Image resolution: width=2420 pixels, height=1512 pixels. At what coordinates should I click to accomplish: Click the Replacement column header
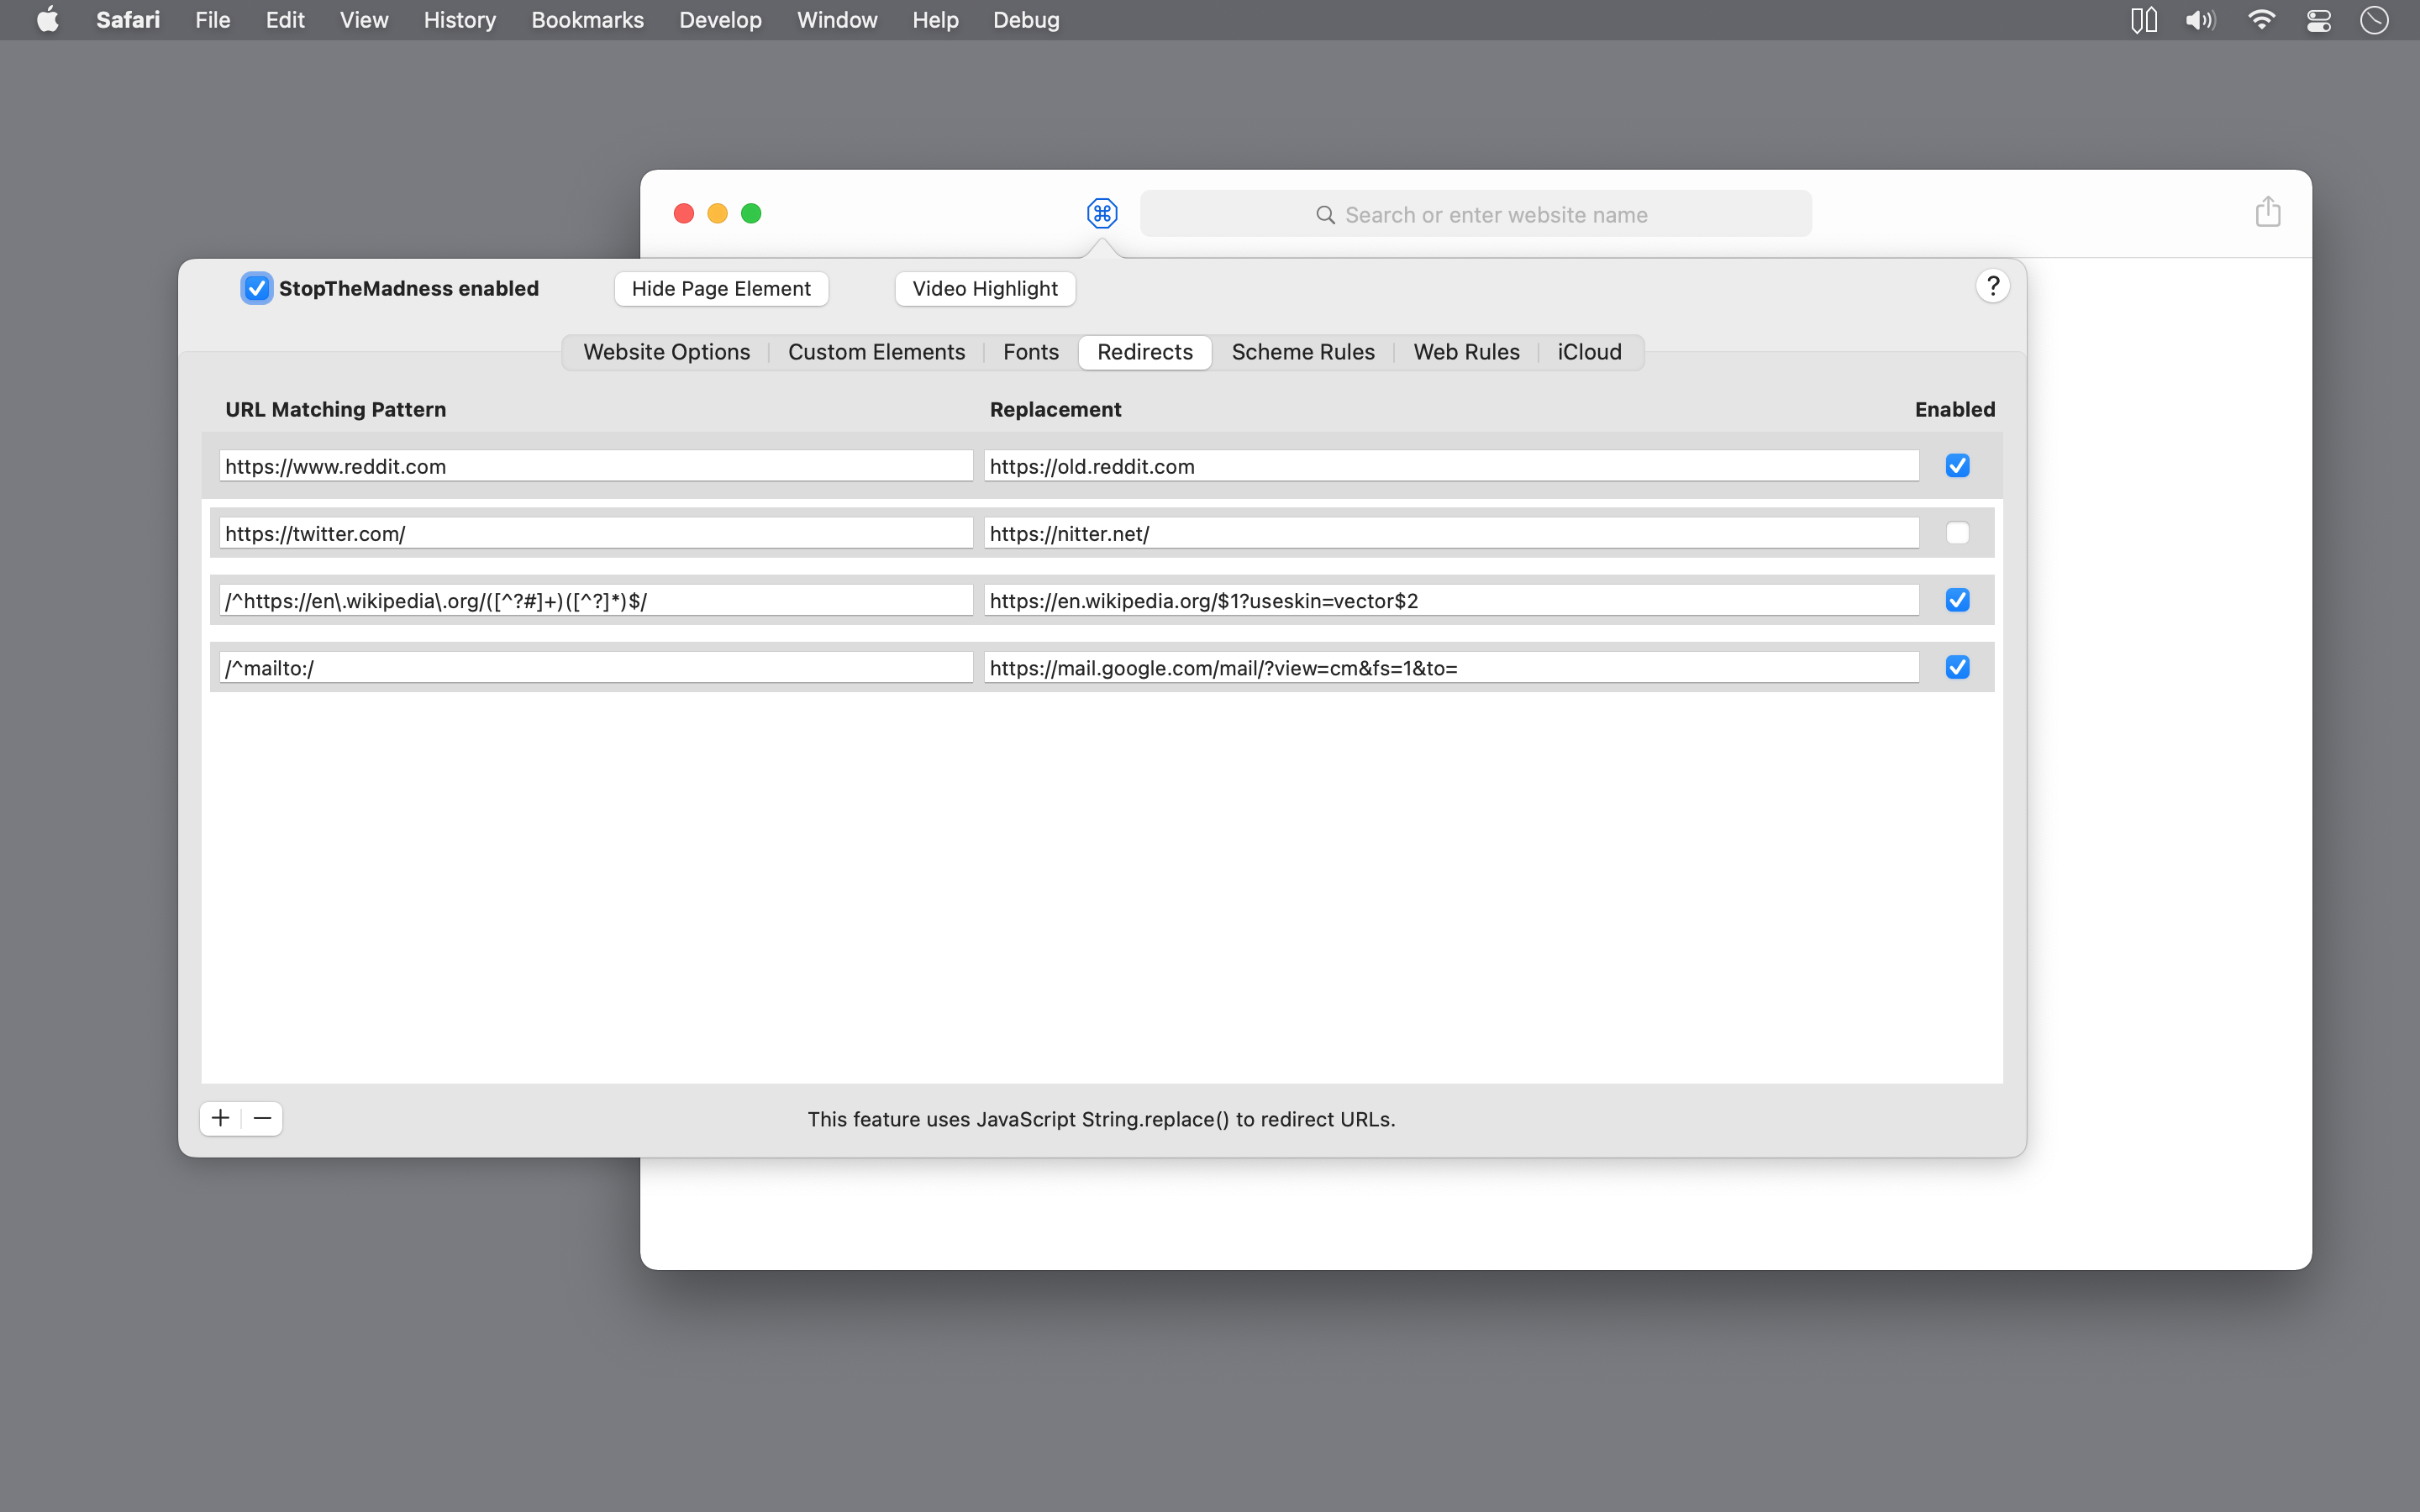pyautogui.click(x=1055, y=409)
